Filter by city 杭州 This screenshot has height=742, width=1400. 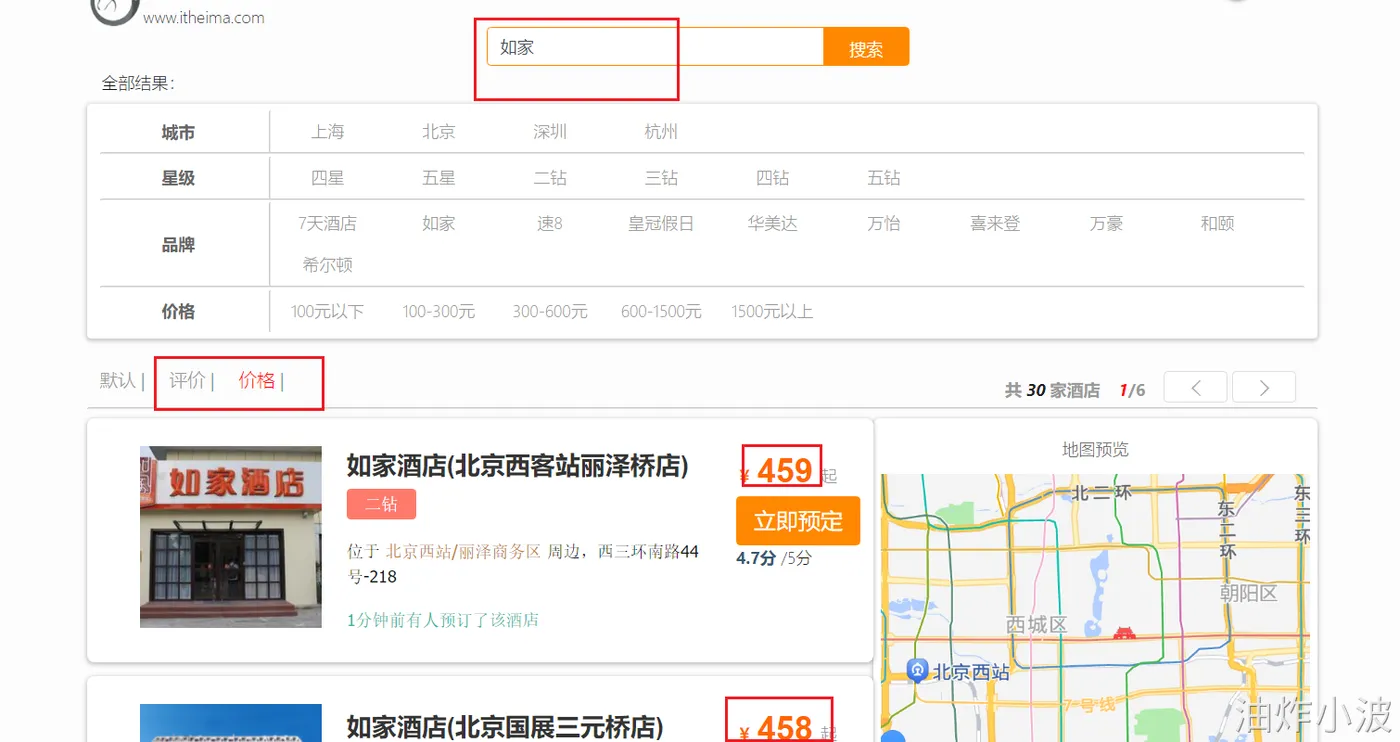point(661,132)
